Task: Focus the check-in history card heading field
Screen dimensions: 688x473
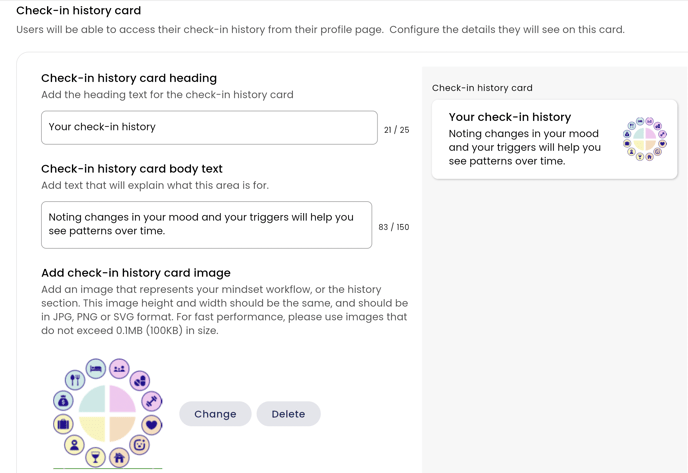Action: (209, 127)
